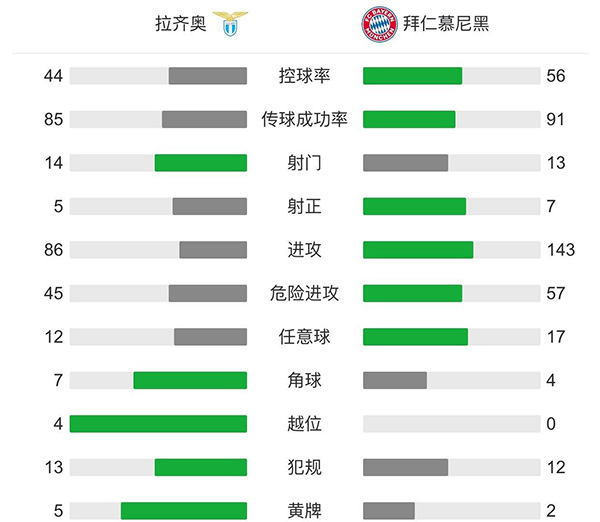The width and height of the screenshot is (600, 522).
Task: Select the 危险进攻 stat label
Action: coord(304,293)
